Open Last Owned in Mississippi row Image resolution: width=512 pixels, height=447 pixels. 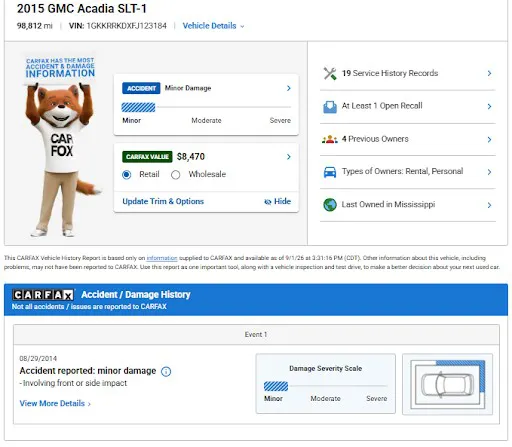coord(408,205)
